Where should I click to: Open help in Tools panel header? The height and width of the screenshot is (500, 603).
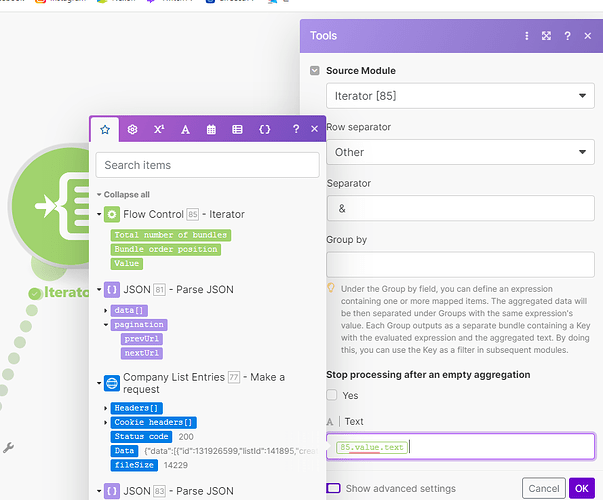coord(567,36)
